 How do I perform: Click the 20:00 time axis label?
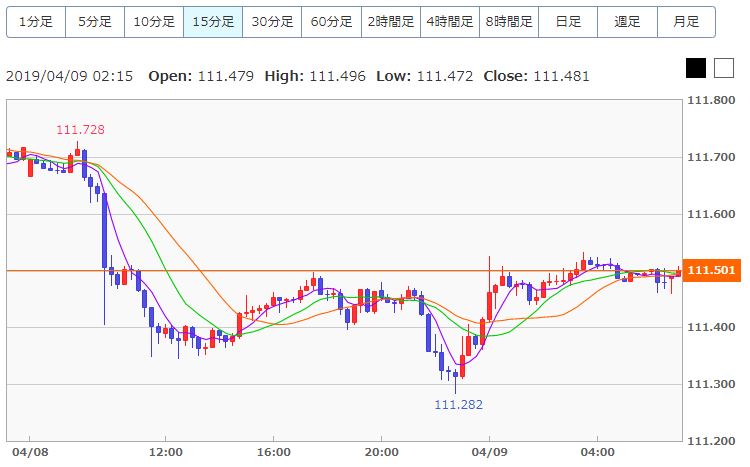381,452
